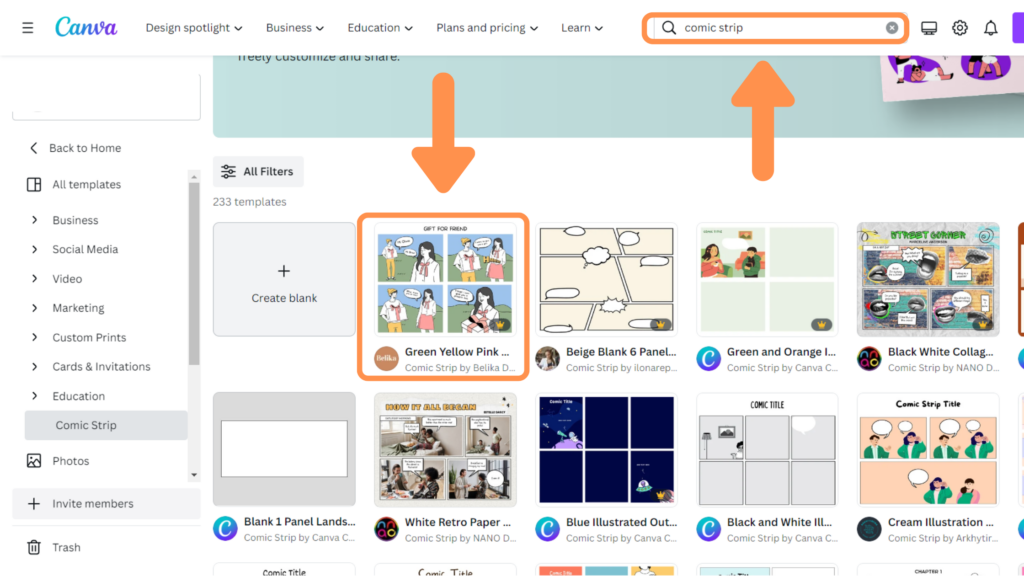This screenshot has height=576, width=1024.
Task: Open White Retro Paper template thumbnail
Action: click(x=445, y=449)
